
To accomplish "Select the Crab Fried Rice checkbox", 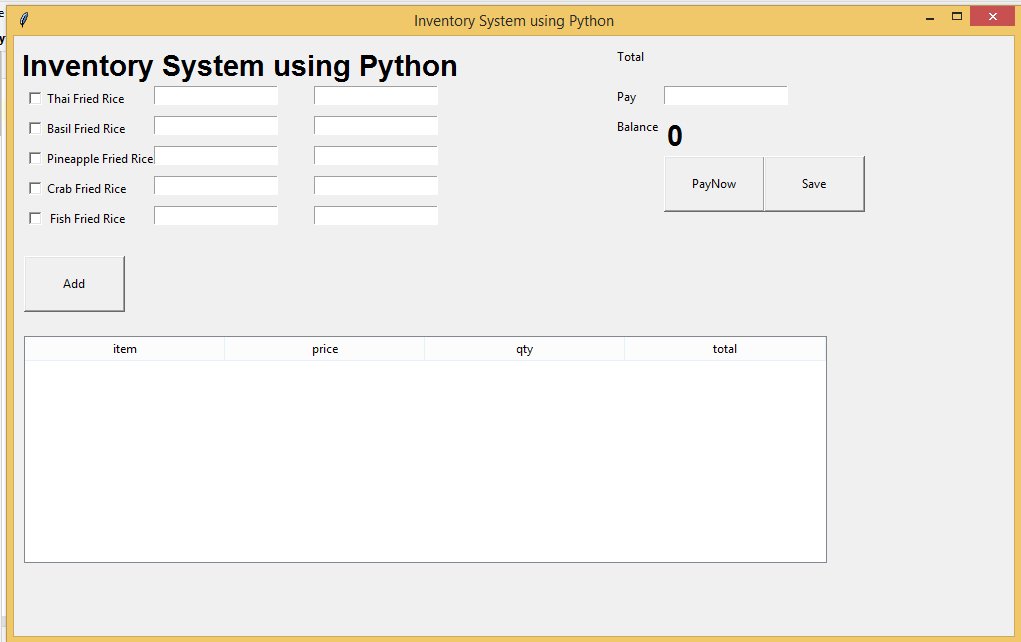I will tap(36, 188).
